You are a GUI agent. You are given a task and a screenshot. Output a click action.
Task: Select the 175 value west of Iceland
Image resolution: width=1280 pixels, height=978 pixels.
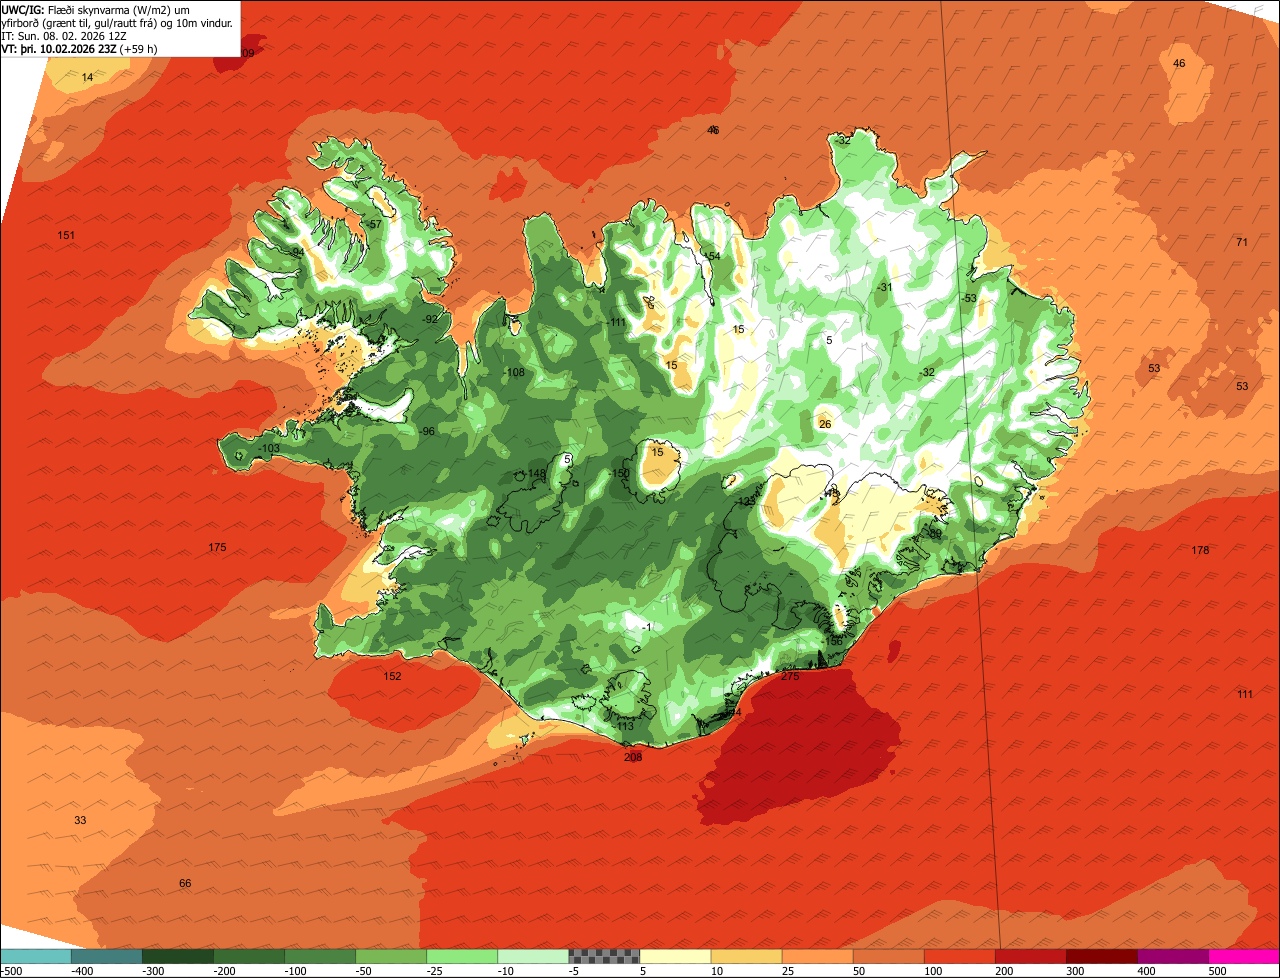coord(217,547)
